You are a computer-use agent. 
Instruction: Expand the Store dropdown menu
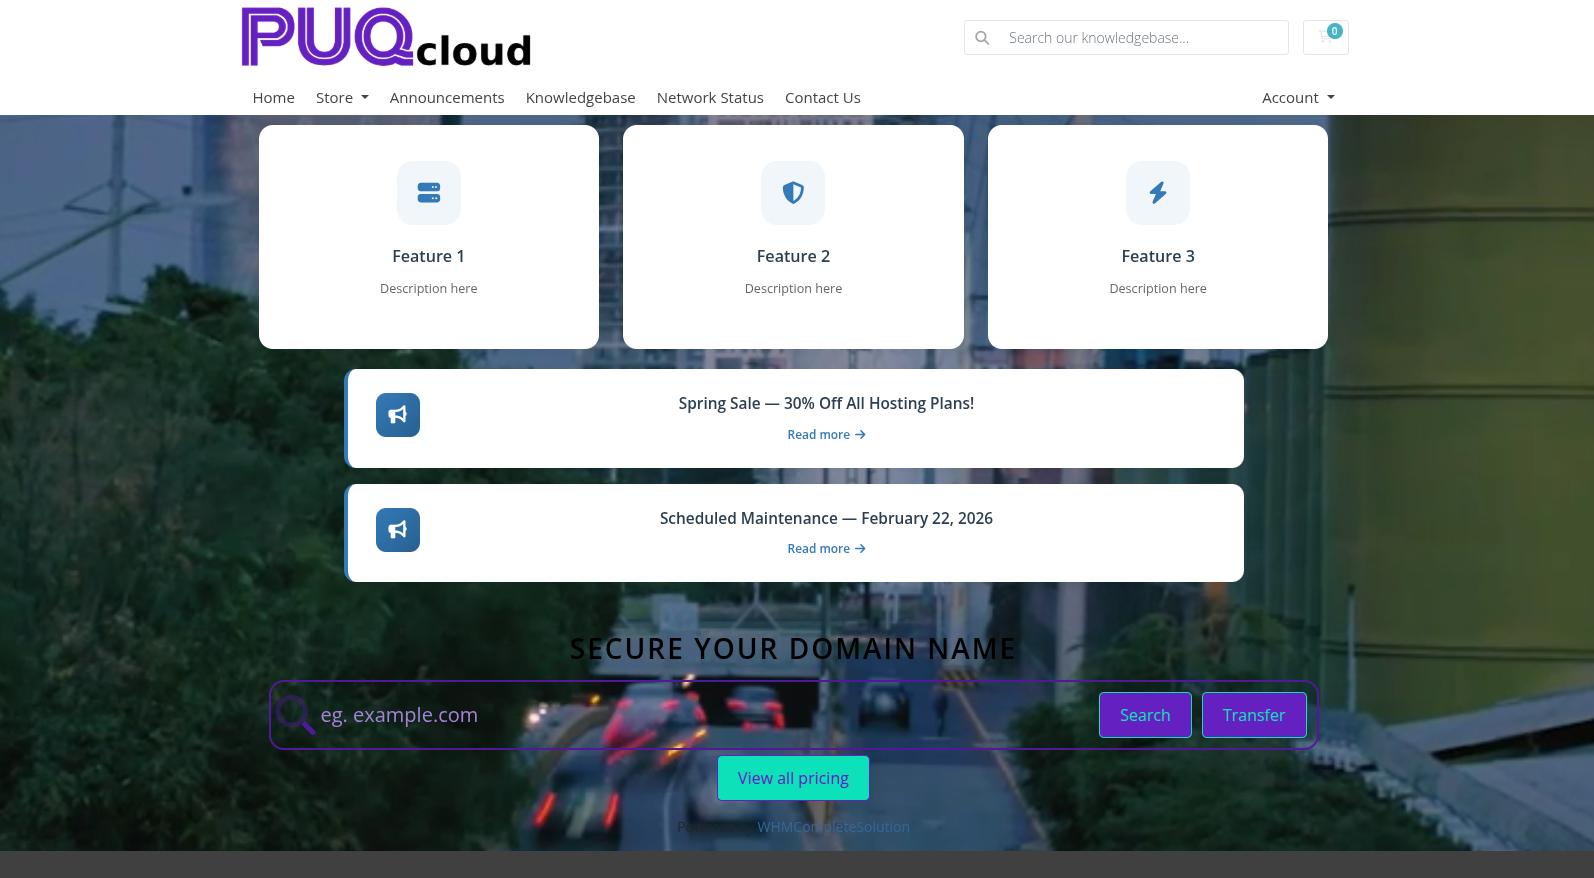coord(342,98)
